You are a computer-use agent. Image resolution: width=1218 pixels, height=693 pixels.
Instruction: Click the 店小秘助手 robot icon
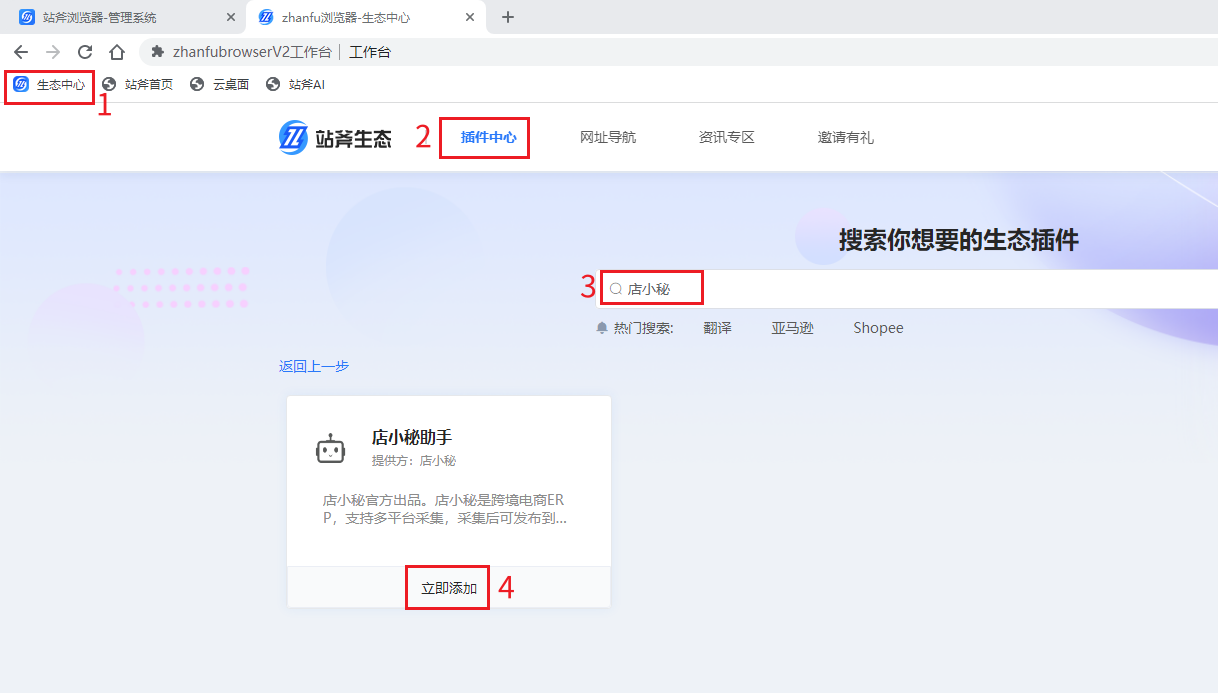coord(331,449)
